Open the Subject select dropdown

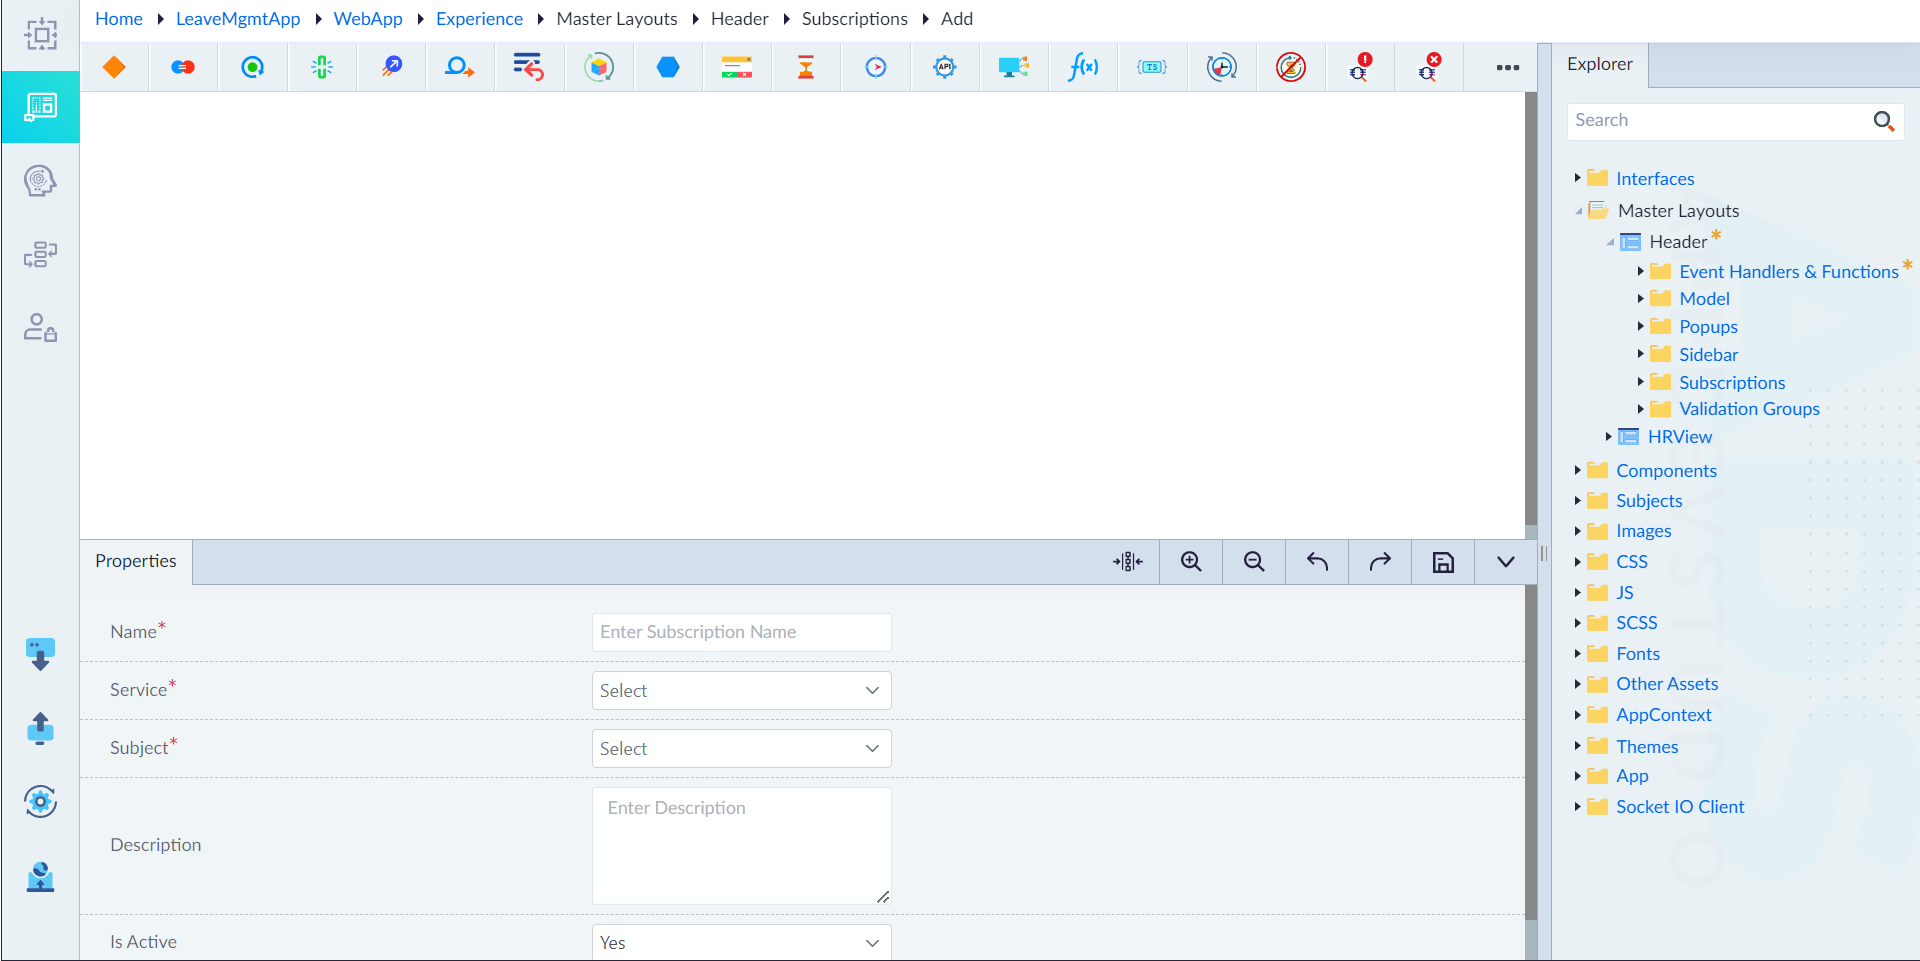tap(741, 749)
